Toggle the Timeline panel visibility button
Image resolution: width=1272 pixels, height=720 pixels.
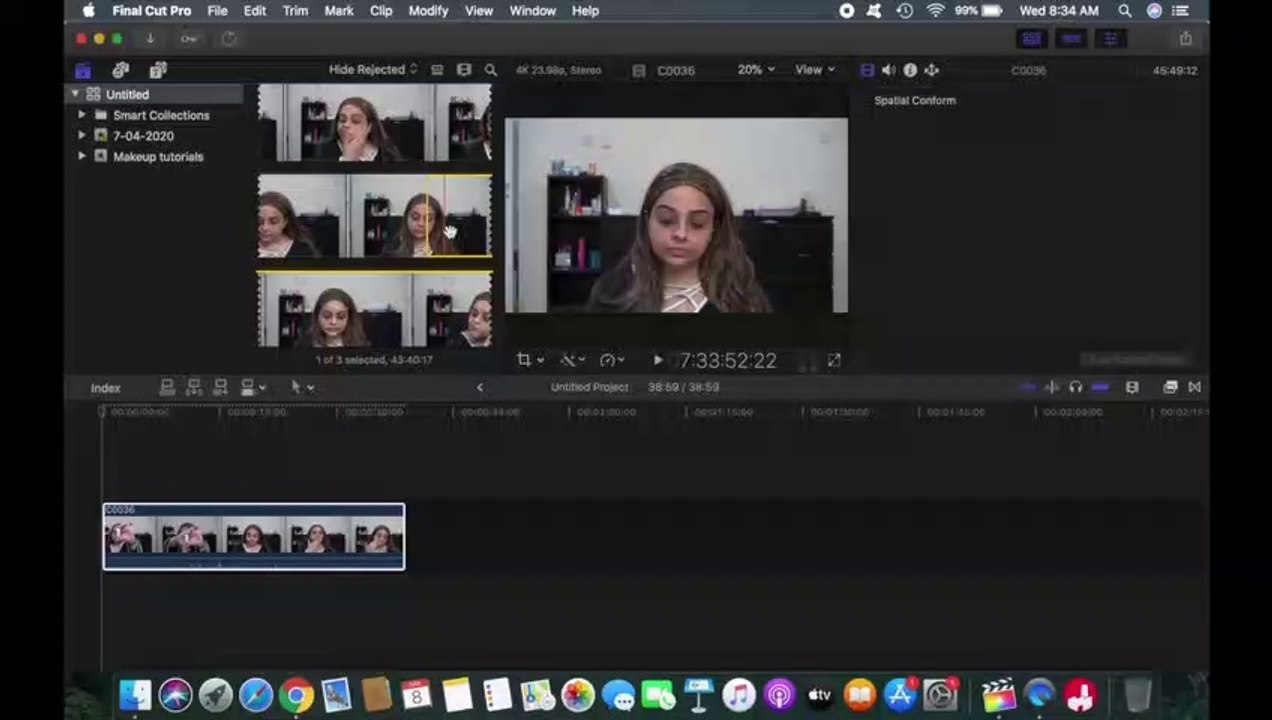click(1072, 39)
